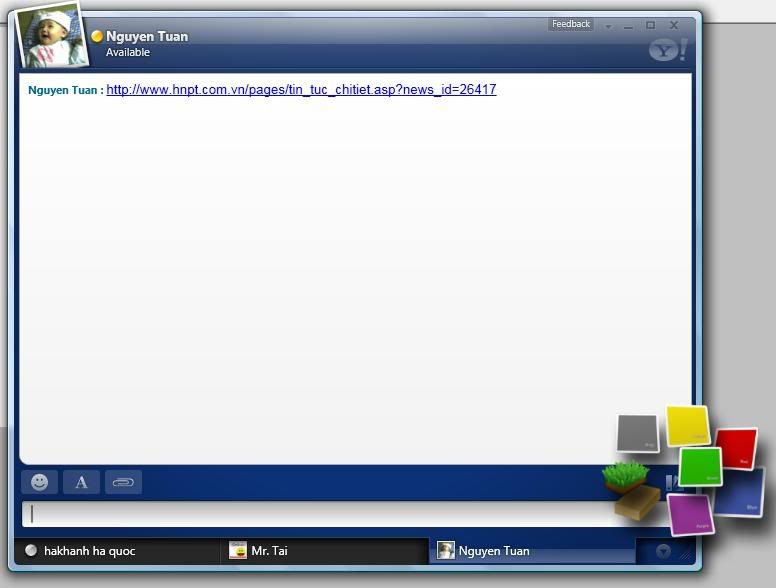776x588 pixels.
Task: Click Nguyen Tuan's profile photo thumbnail
Action: tap(52, 37)
